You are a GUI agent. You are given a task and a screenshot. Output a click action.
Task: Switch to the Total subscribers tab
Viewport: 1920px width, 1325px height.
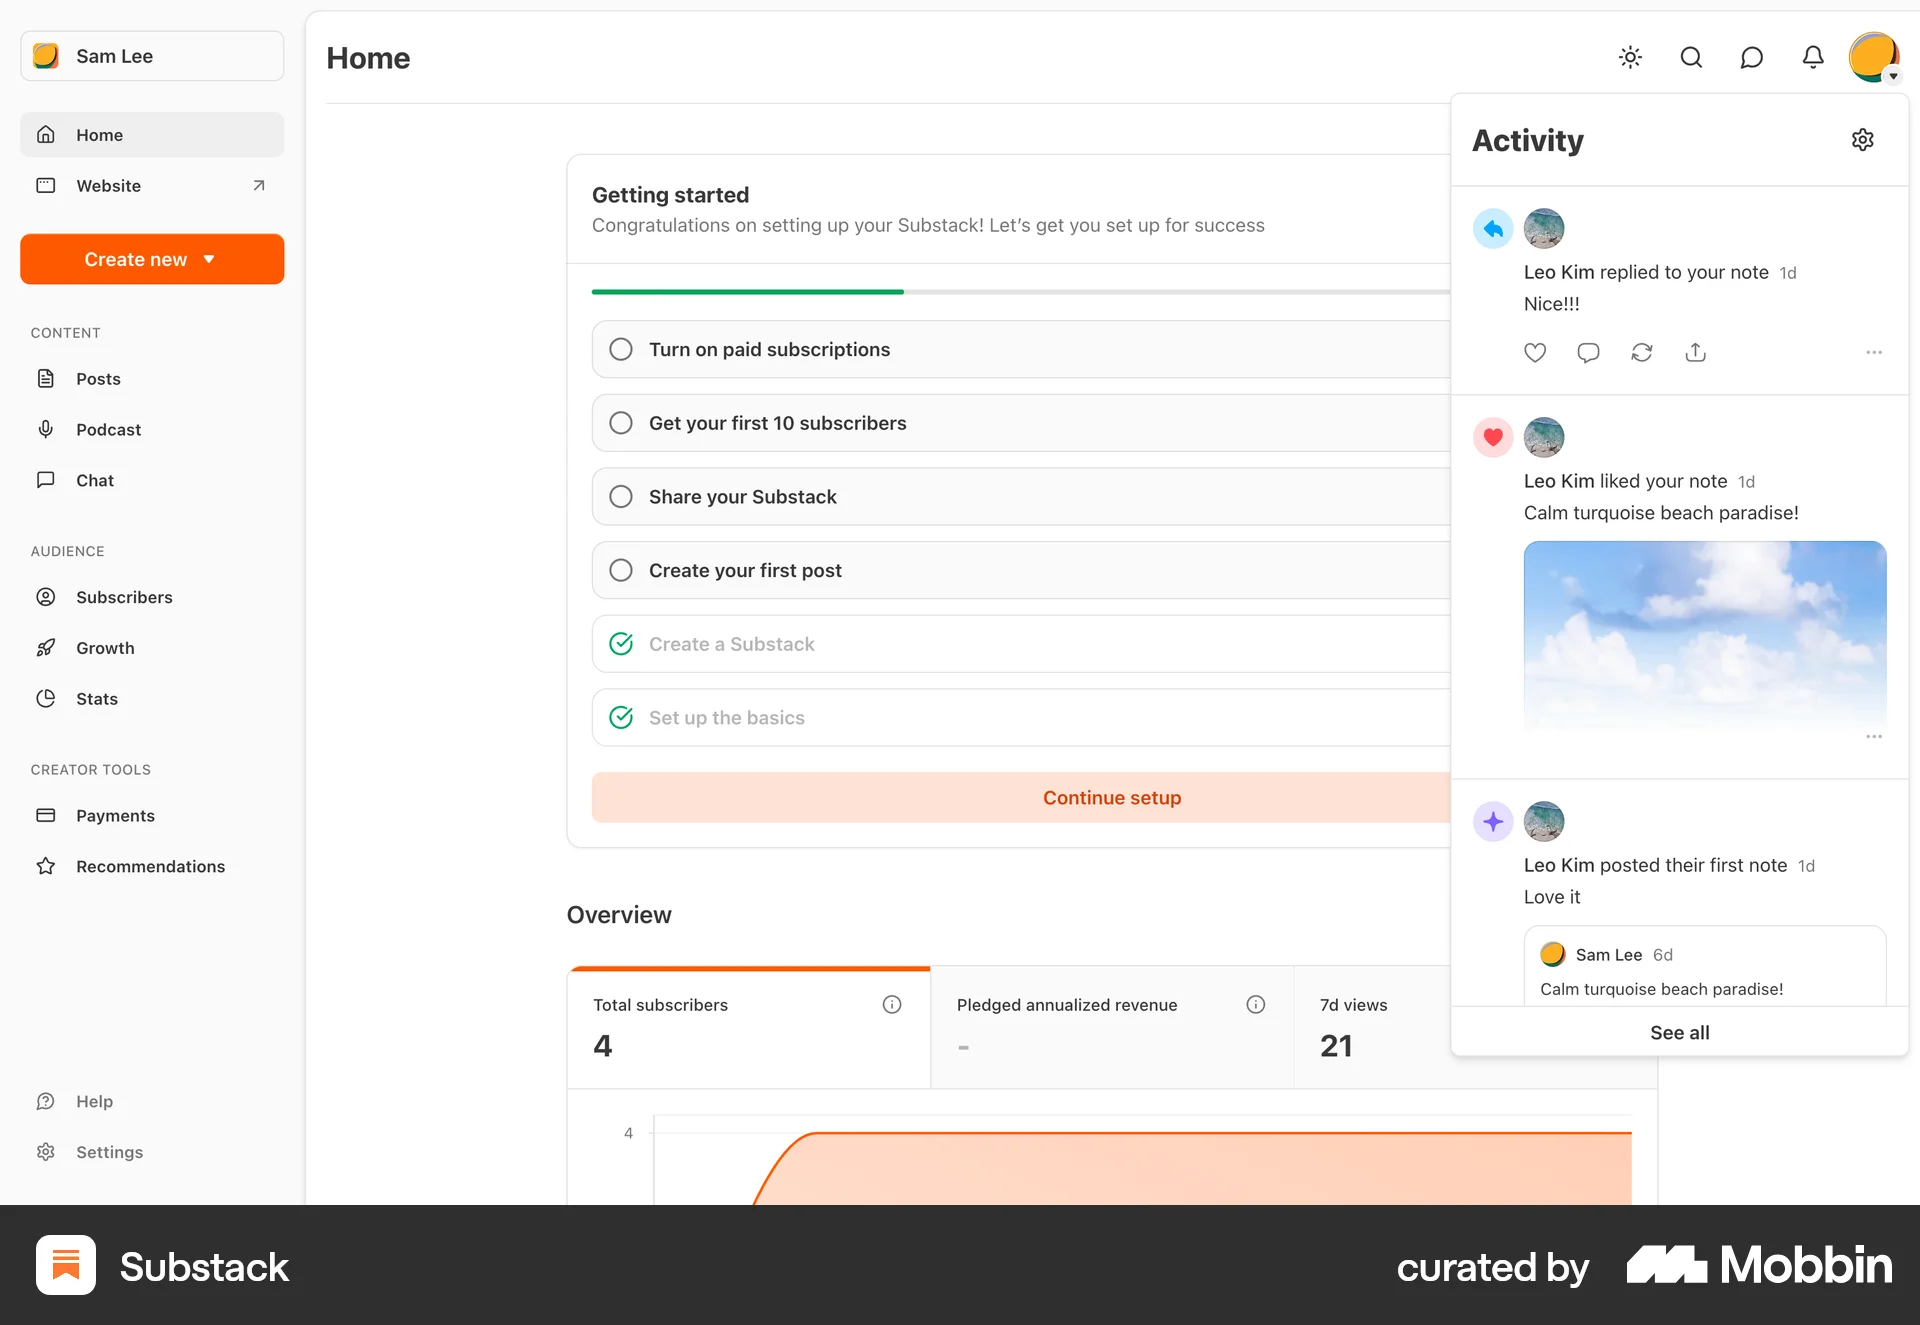[748, 1027]
